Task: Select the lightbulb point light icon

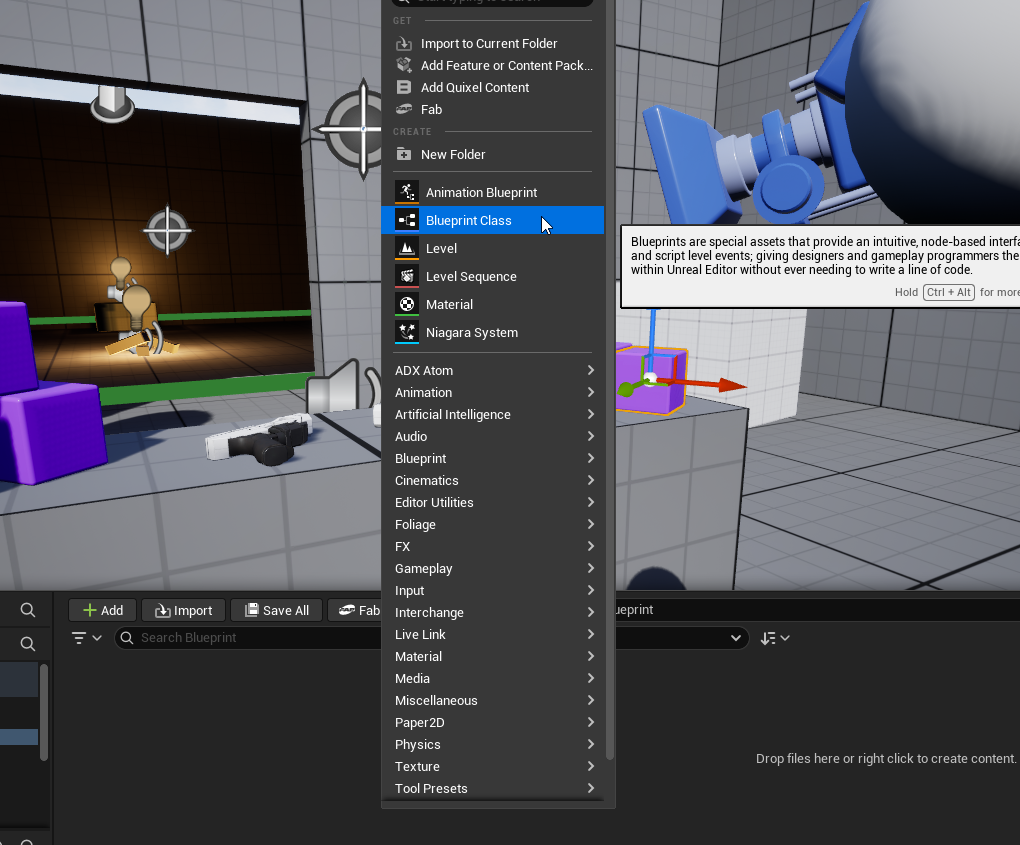Action: [x=136, y=307]
